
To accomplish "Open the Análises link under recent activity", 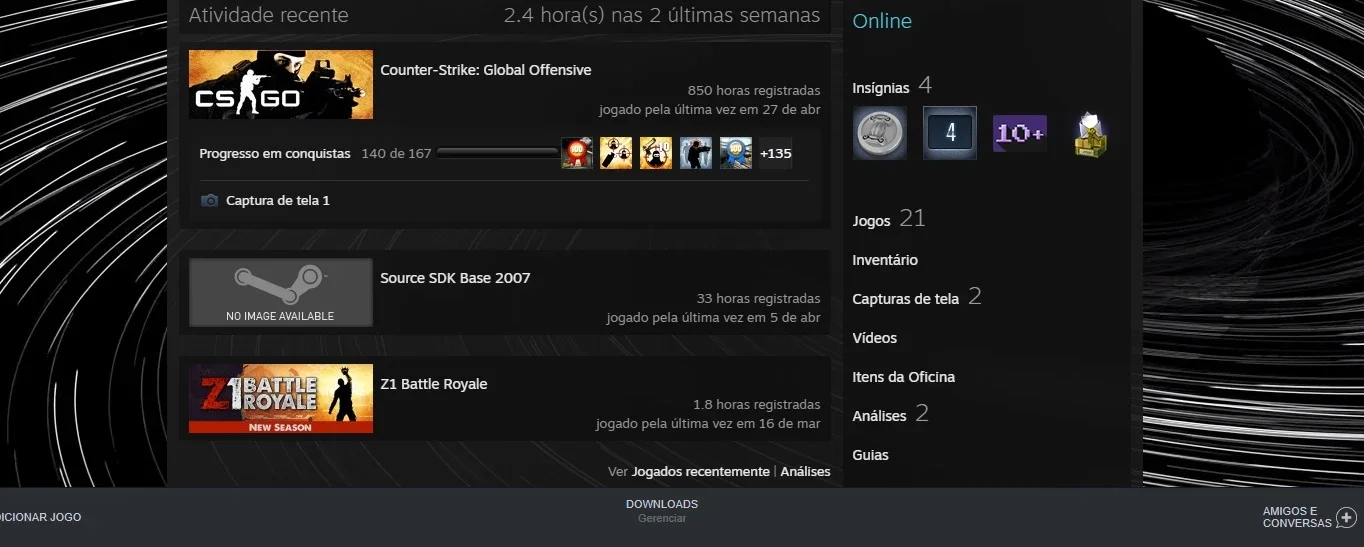I will pos(805,471).
